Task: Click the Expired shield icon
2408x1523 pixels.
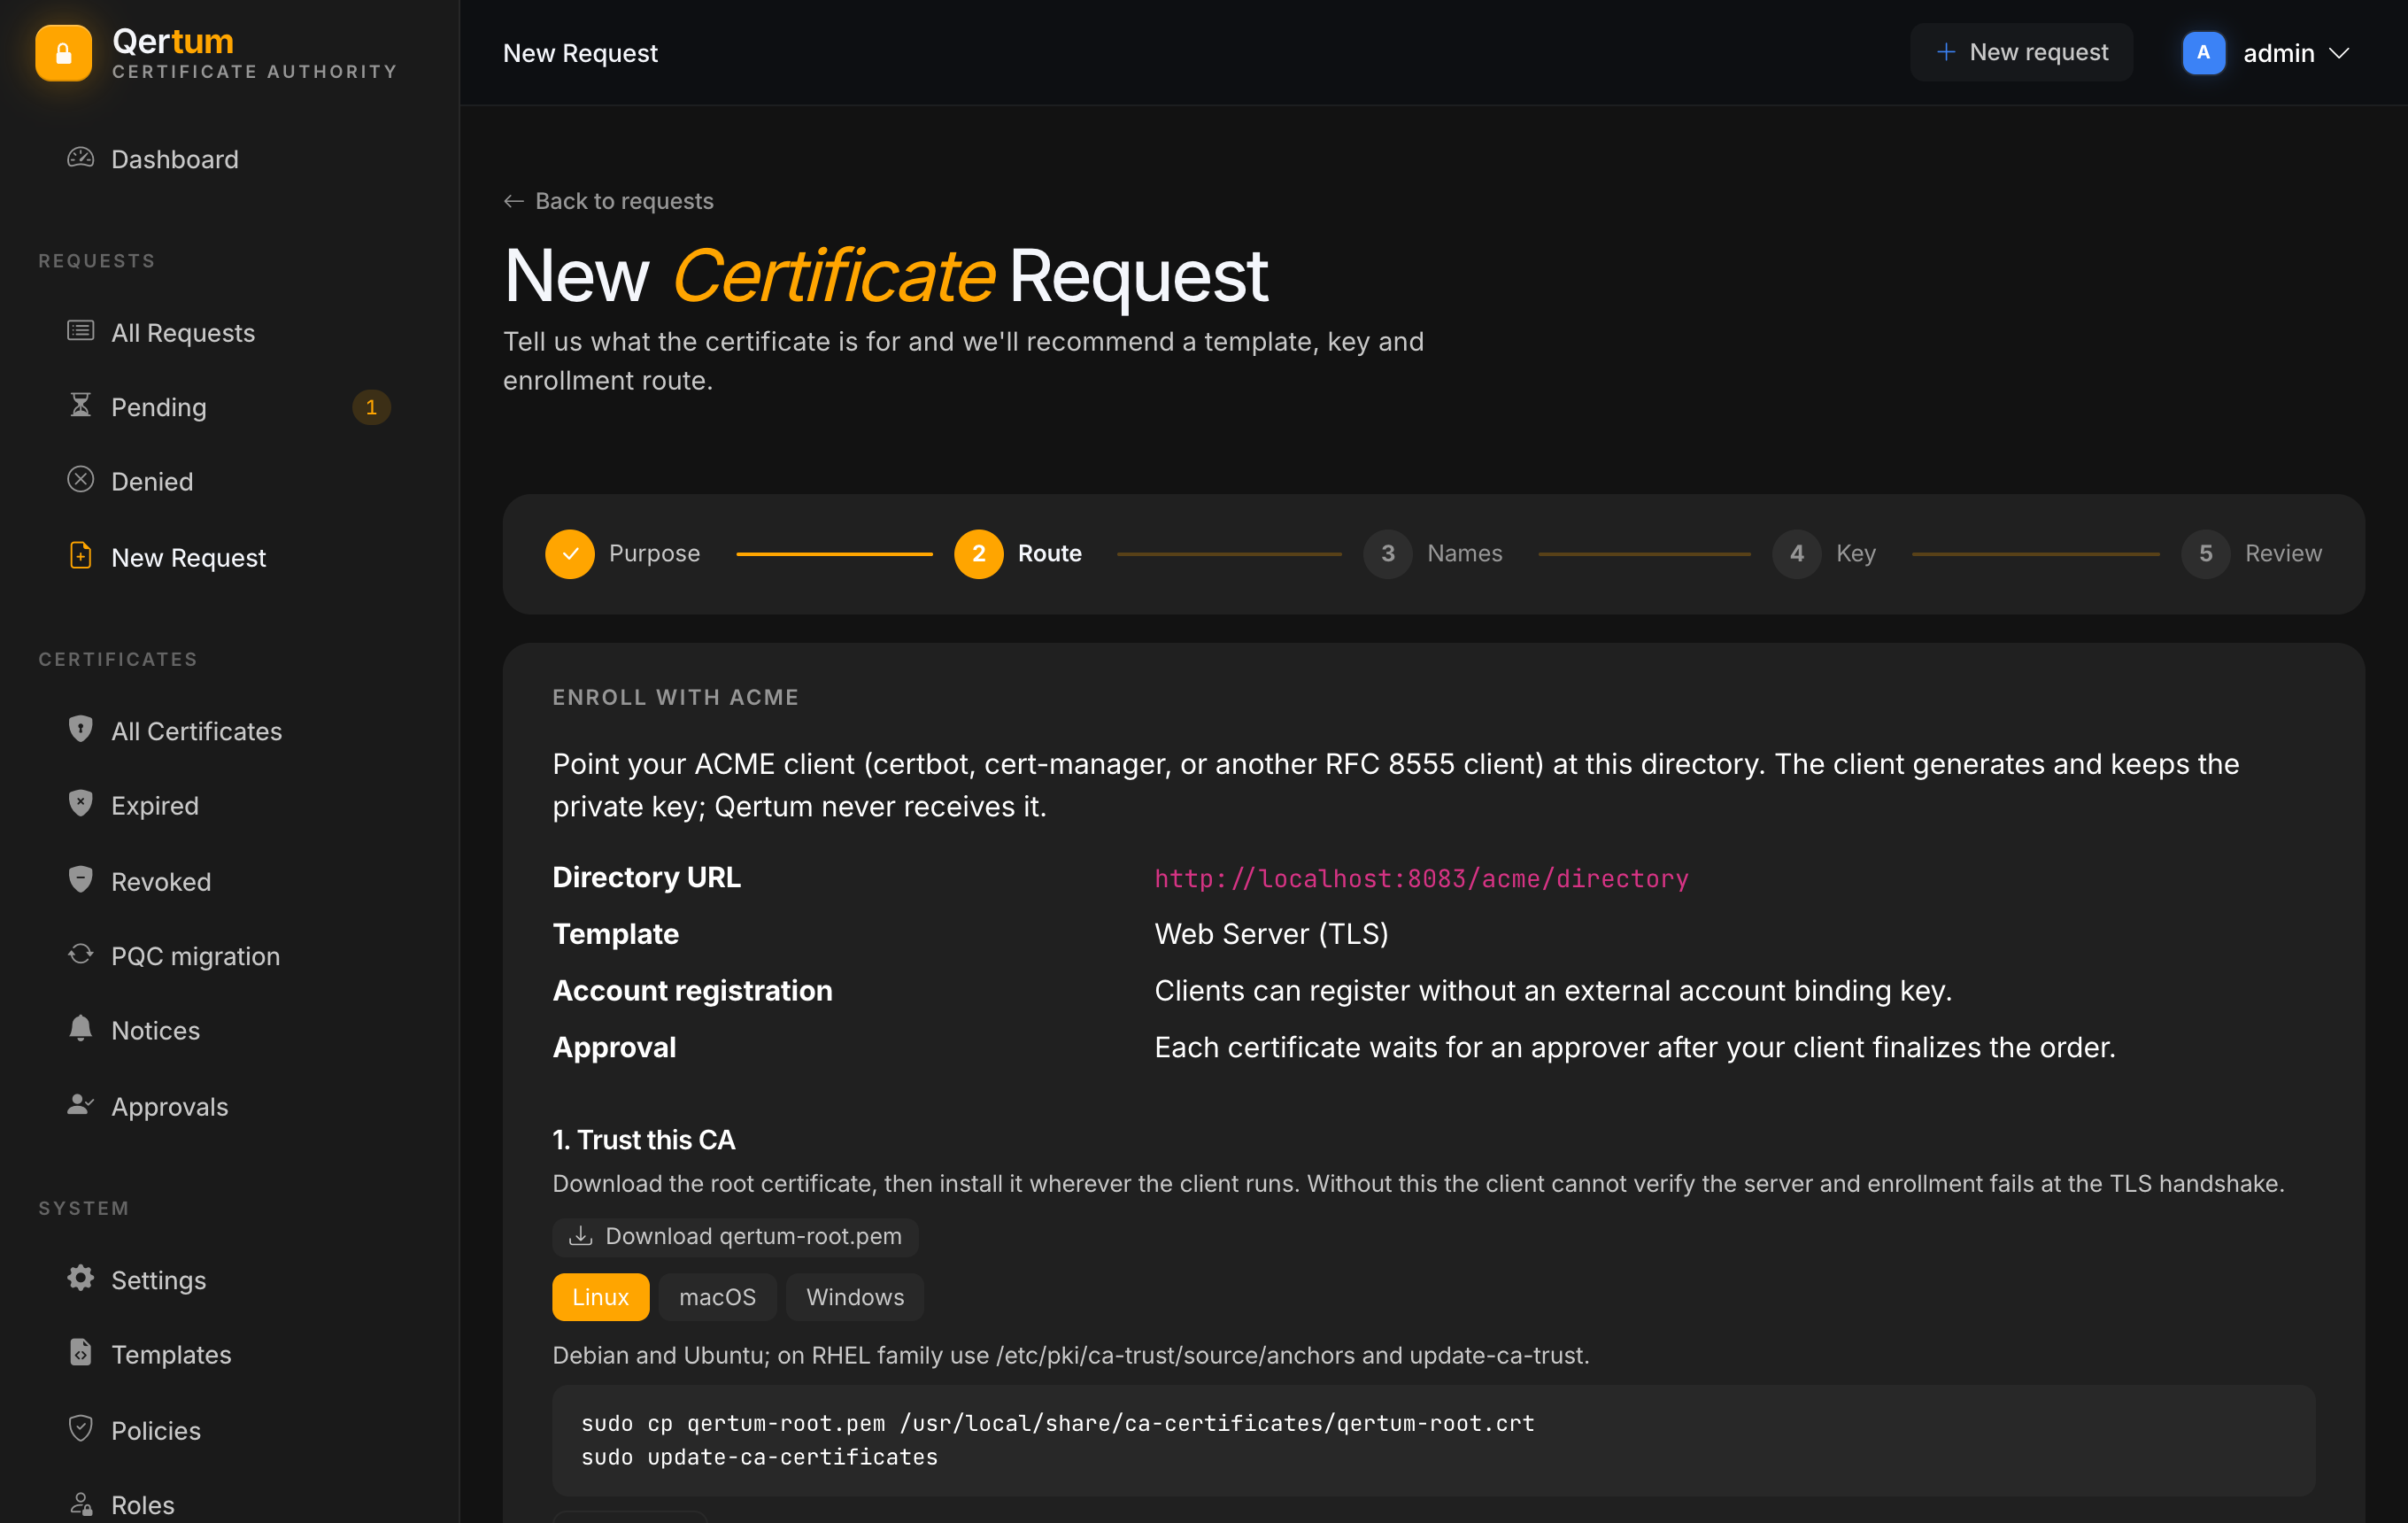Action: [80, 804]
